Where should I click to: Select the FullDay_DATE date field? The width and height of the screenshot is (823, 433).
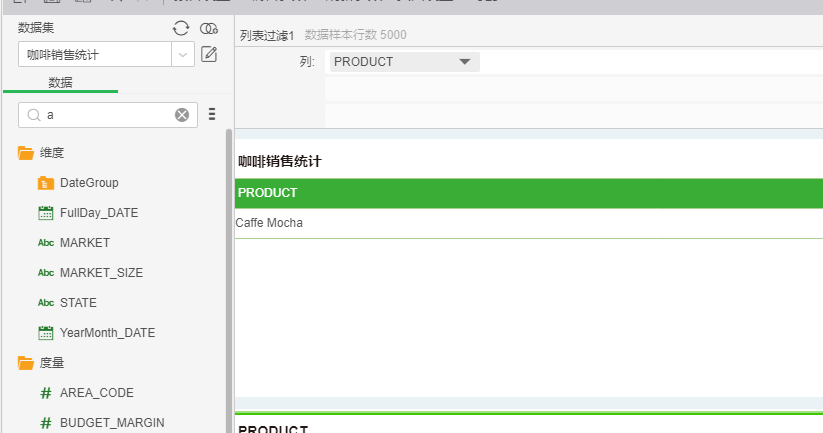pyautogui.click(x=98, y=213)
